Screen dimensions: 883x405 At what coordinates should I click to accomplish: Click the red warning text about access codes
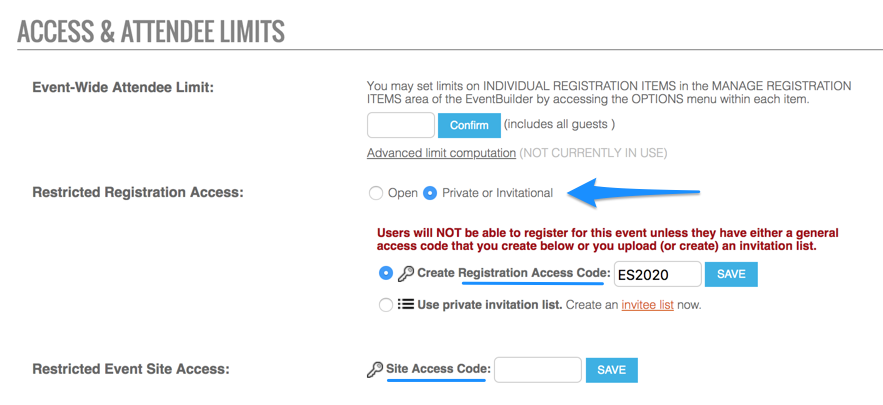coord(608,239)
